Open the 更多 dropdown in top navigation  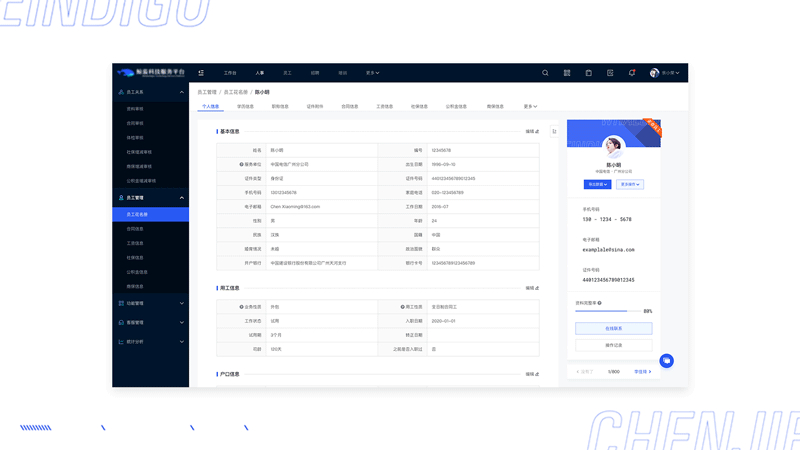point(372,73)
